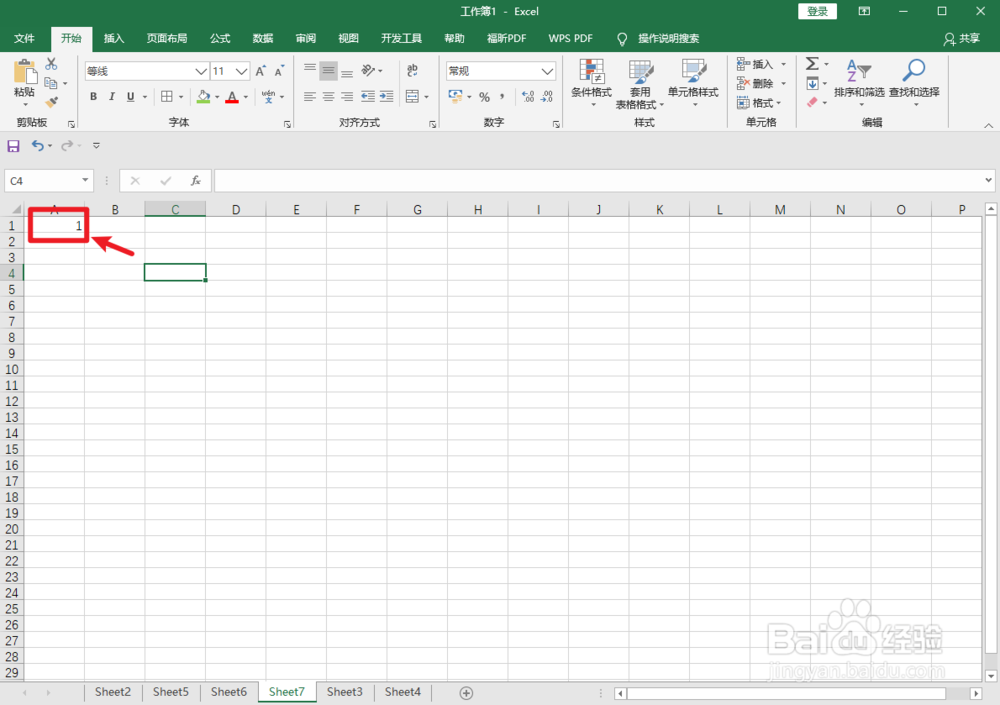Click the fill color bucket icon
1000x705 pixels.
203,96
